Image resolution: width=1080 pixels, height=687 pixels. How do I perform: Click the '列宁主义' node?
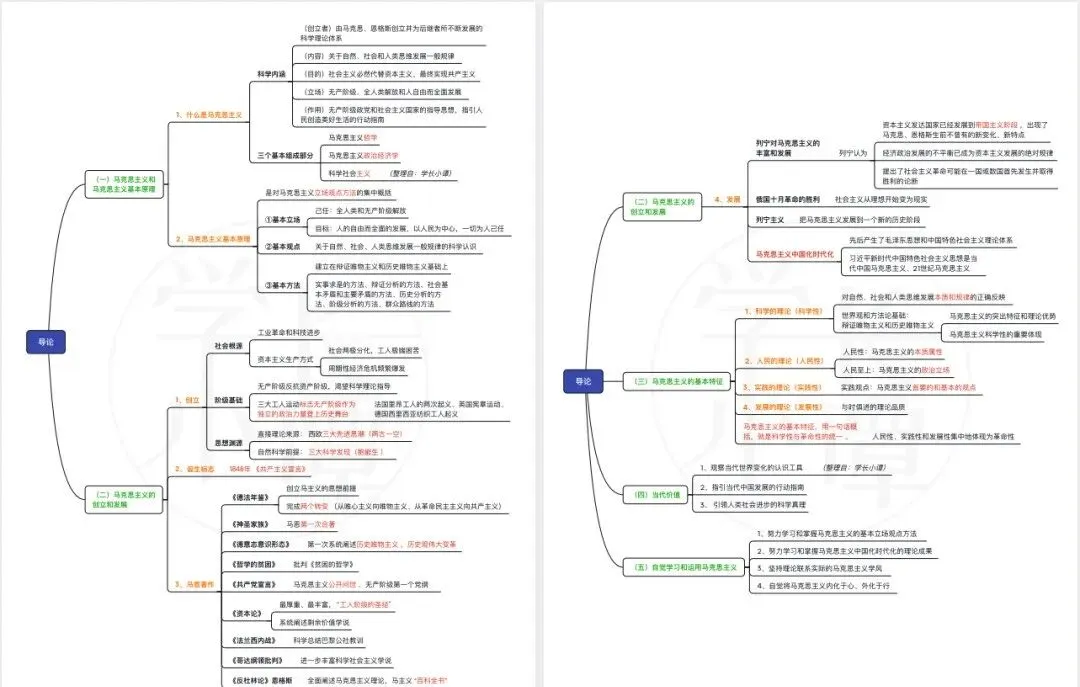tap(769, 220)
